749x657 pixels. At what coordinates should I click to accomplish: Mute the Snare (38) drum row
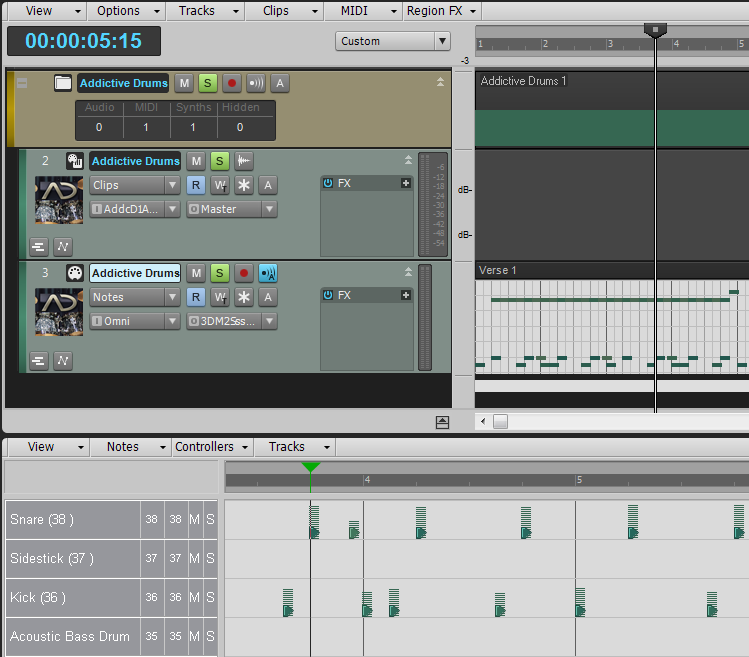(194, 519)
